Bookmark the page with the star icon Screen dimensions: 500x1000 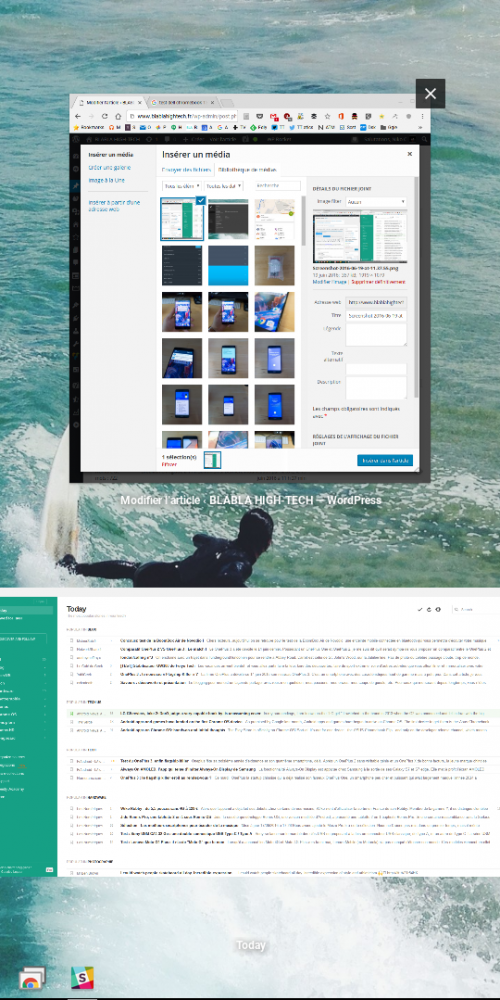click(327, 117)
